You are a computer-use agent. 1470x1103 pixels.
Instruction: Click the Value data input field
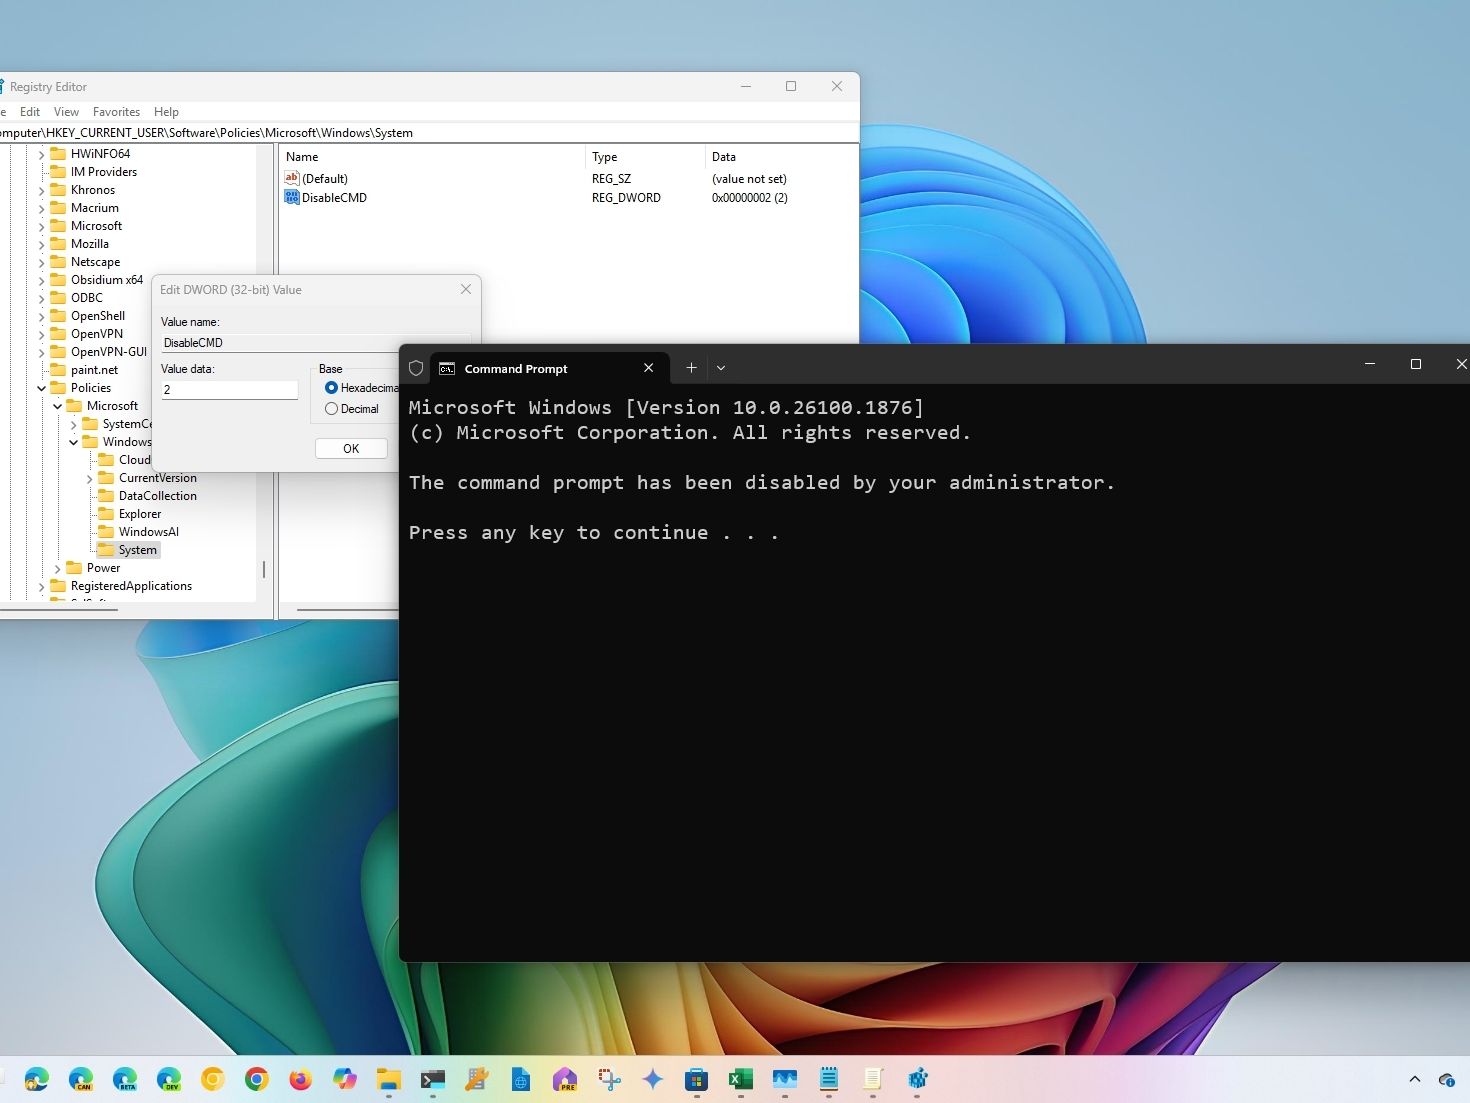(229, 390)
